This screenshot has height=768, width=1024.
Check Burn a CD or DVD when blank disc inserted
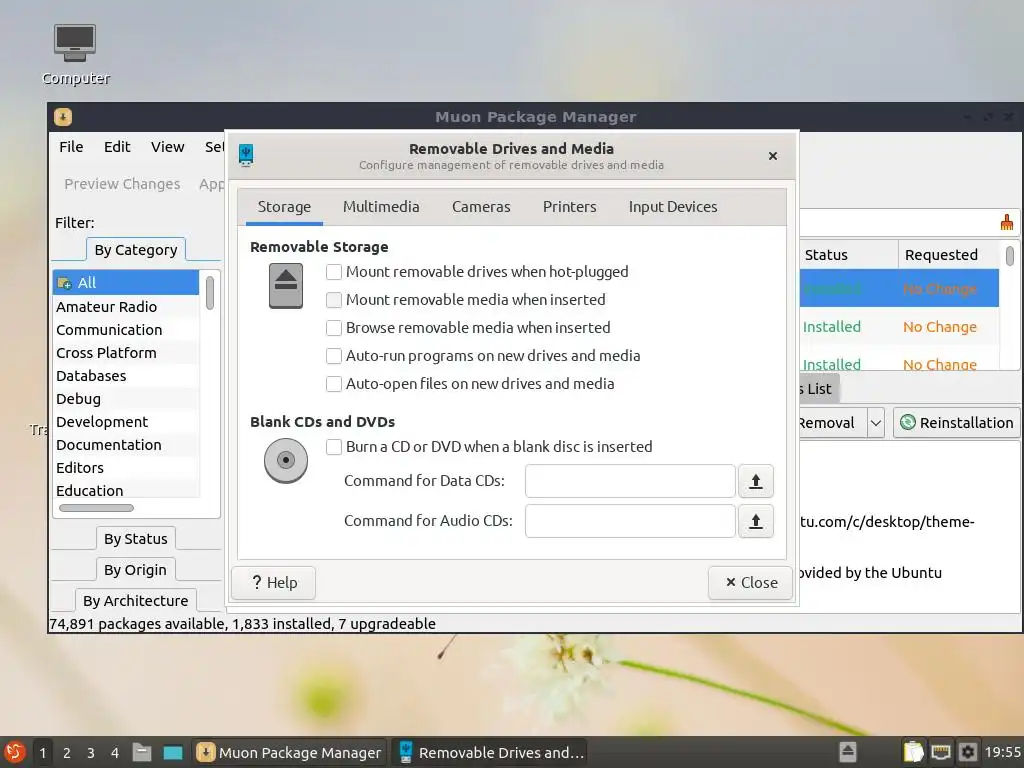coord(334,447)
